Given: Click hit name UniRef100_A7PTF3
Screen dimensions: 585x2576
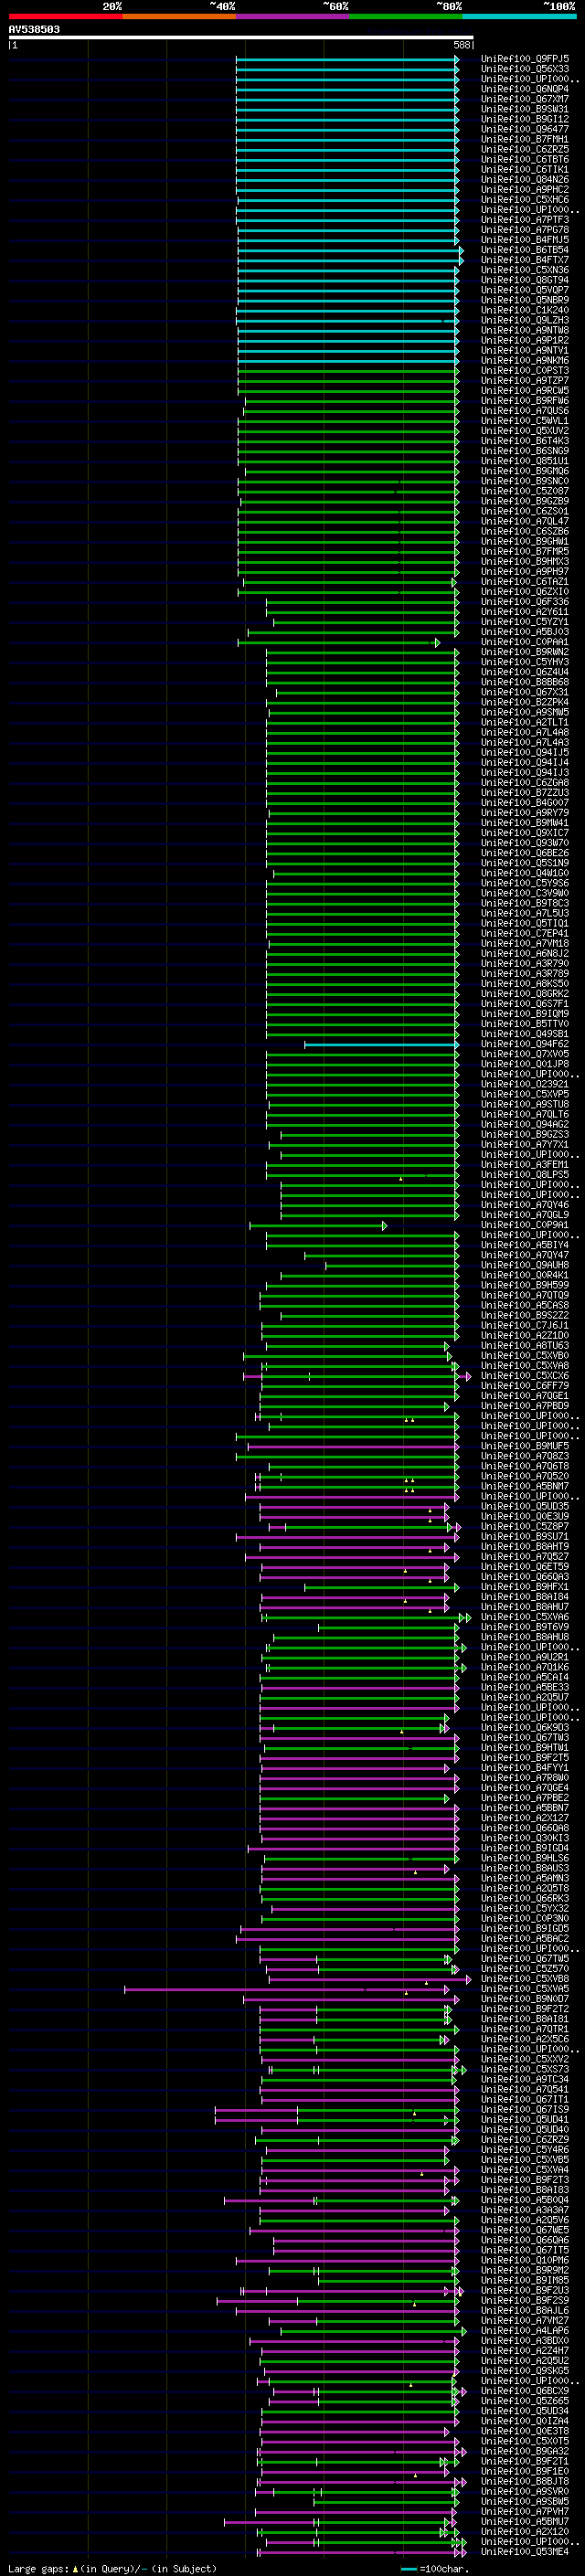Looking at the screenshot, I should [525, 220].
